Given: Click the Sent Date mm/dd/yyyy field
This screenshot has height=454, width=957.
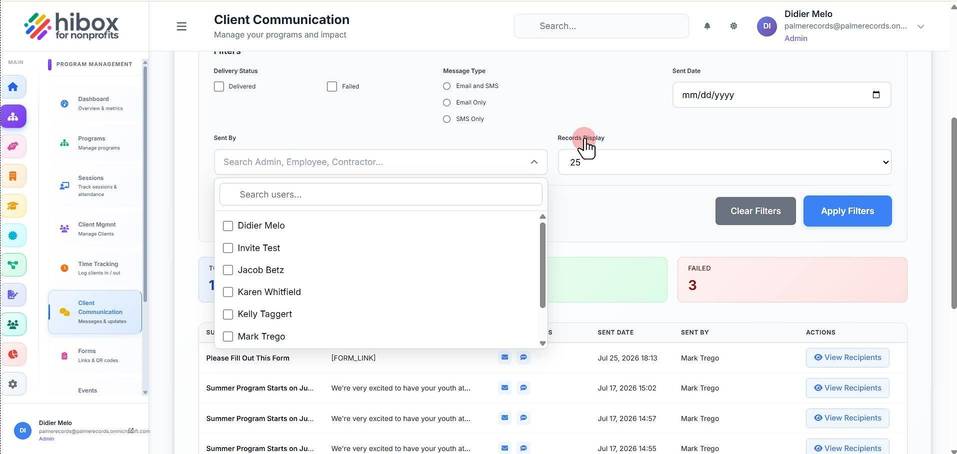Looking at the screenshot, I should pyautogui.click(x=782, y=95).
